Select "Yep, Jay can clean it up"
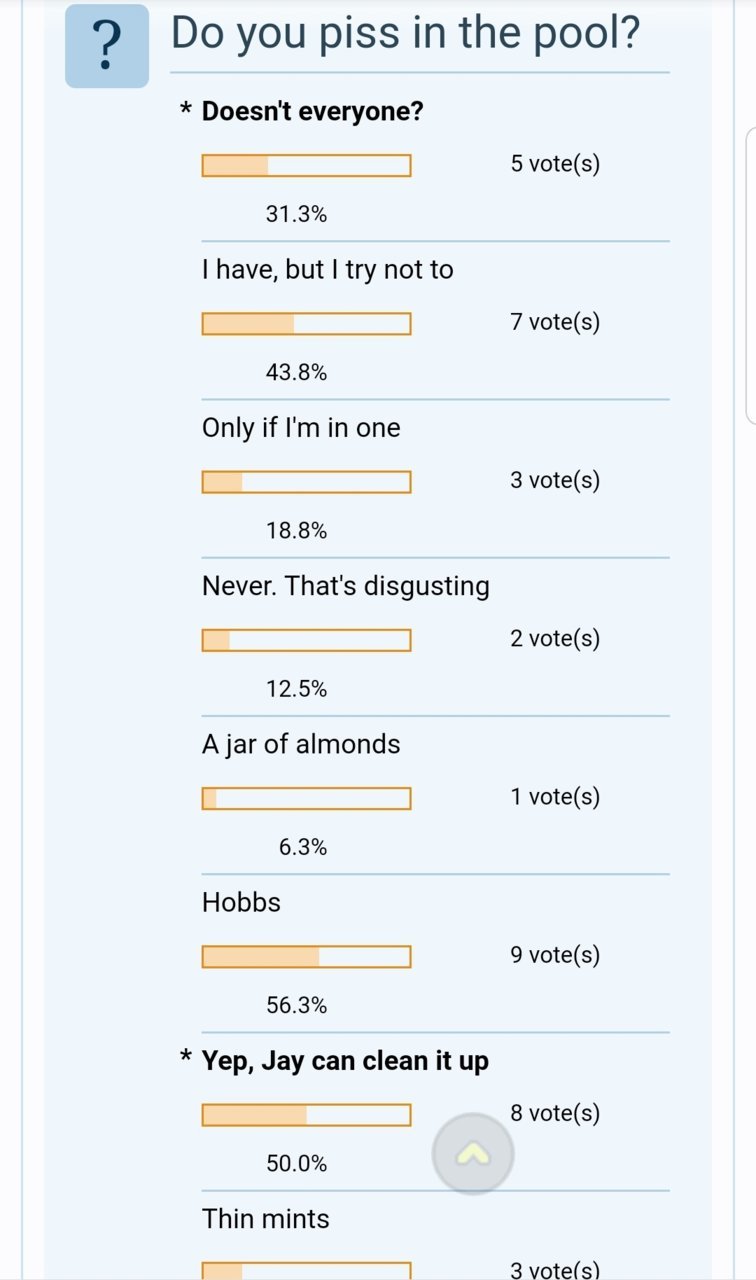Screen dimensions: 756x1280 (x=345, y=1060)
